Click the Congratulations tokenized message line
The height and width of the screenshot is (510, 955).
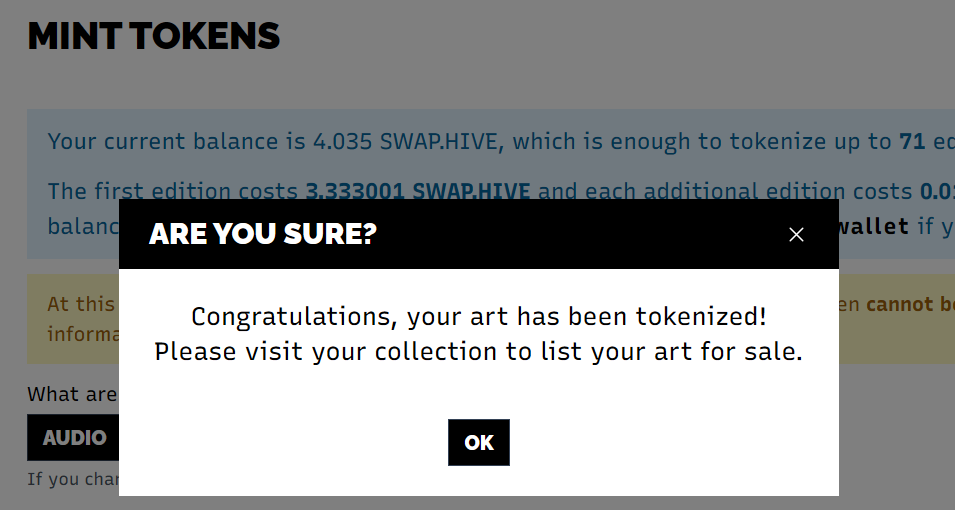point(479,317)
